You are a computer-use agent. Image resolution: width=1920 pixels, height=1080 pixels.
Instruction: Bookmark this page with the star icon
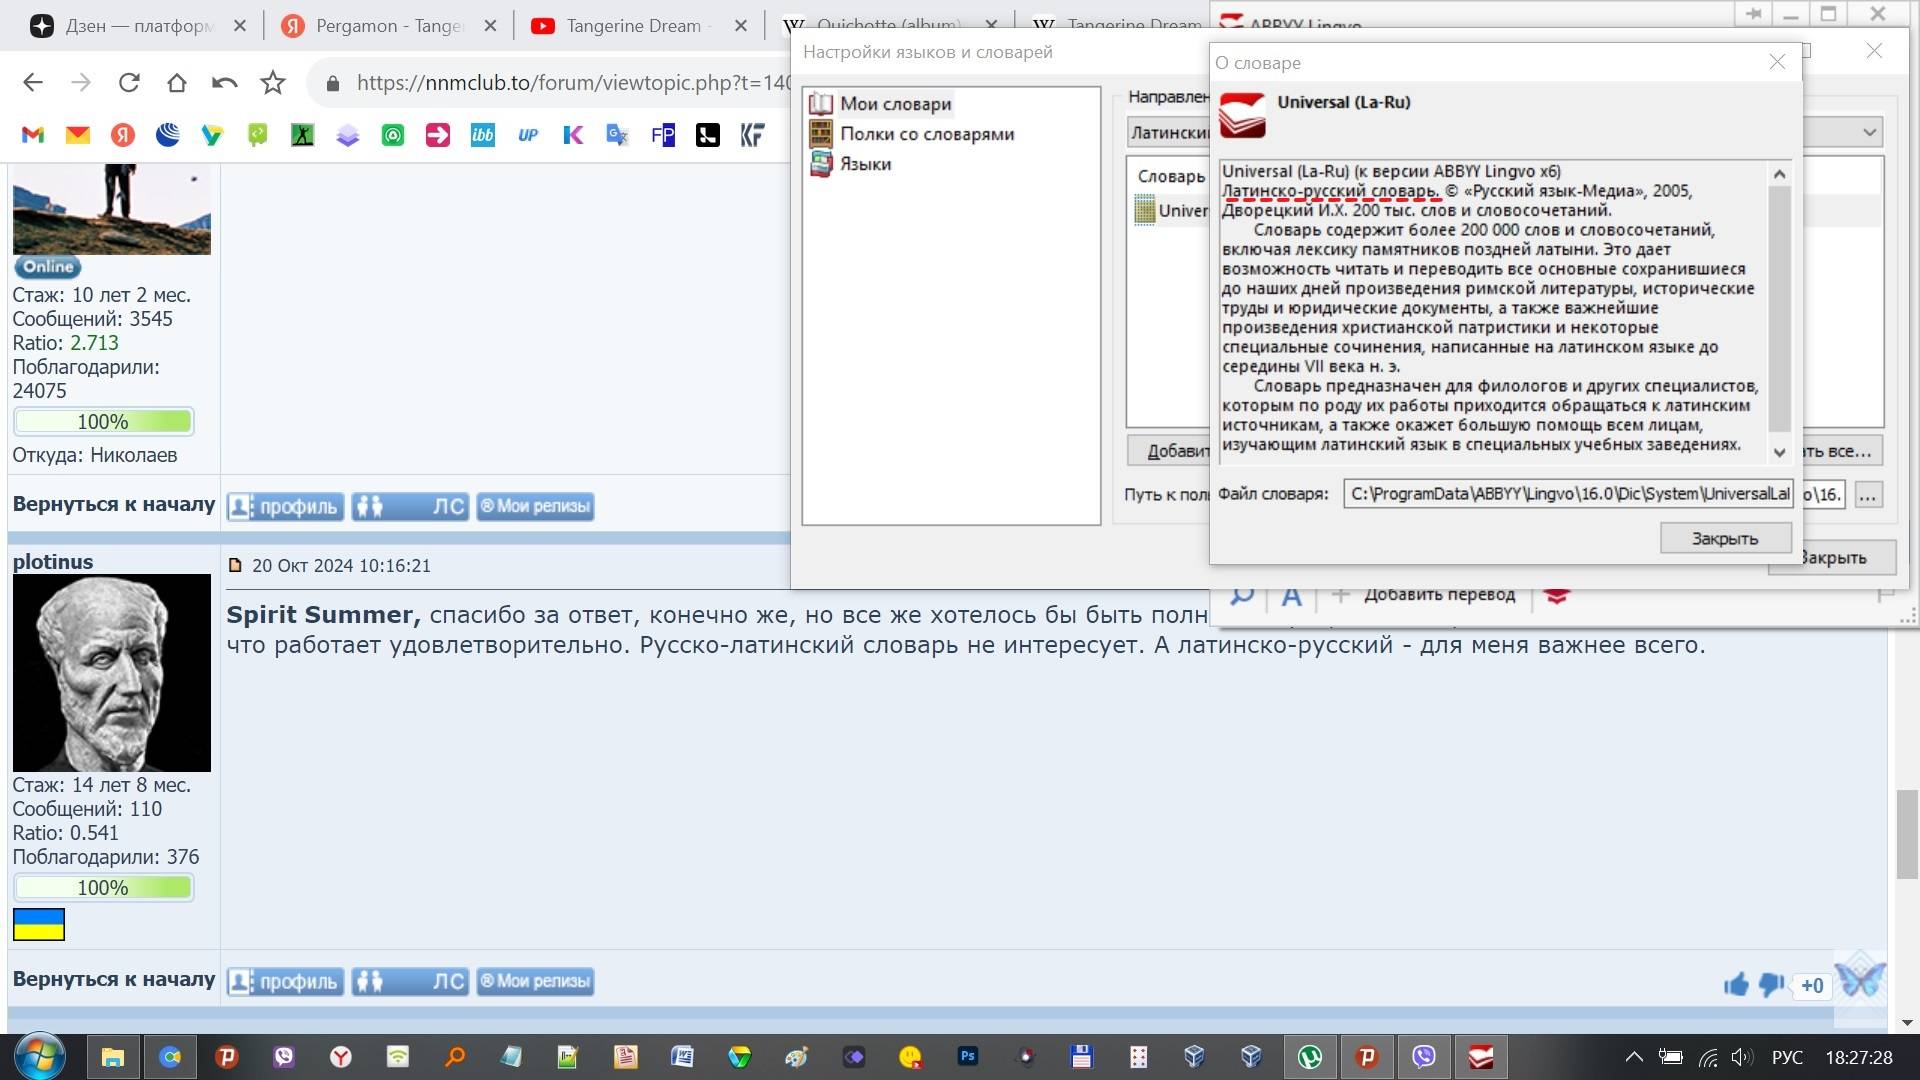click(x=273, y=83)
